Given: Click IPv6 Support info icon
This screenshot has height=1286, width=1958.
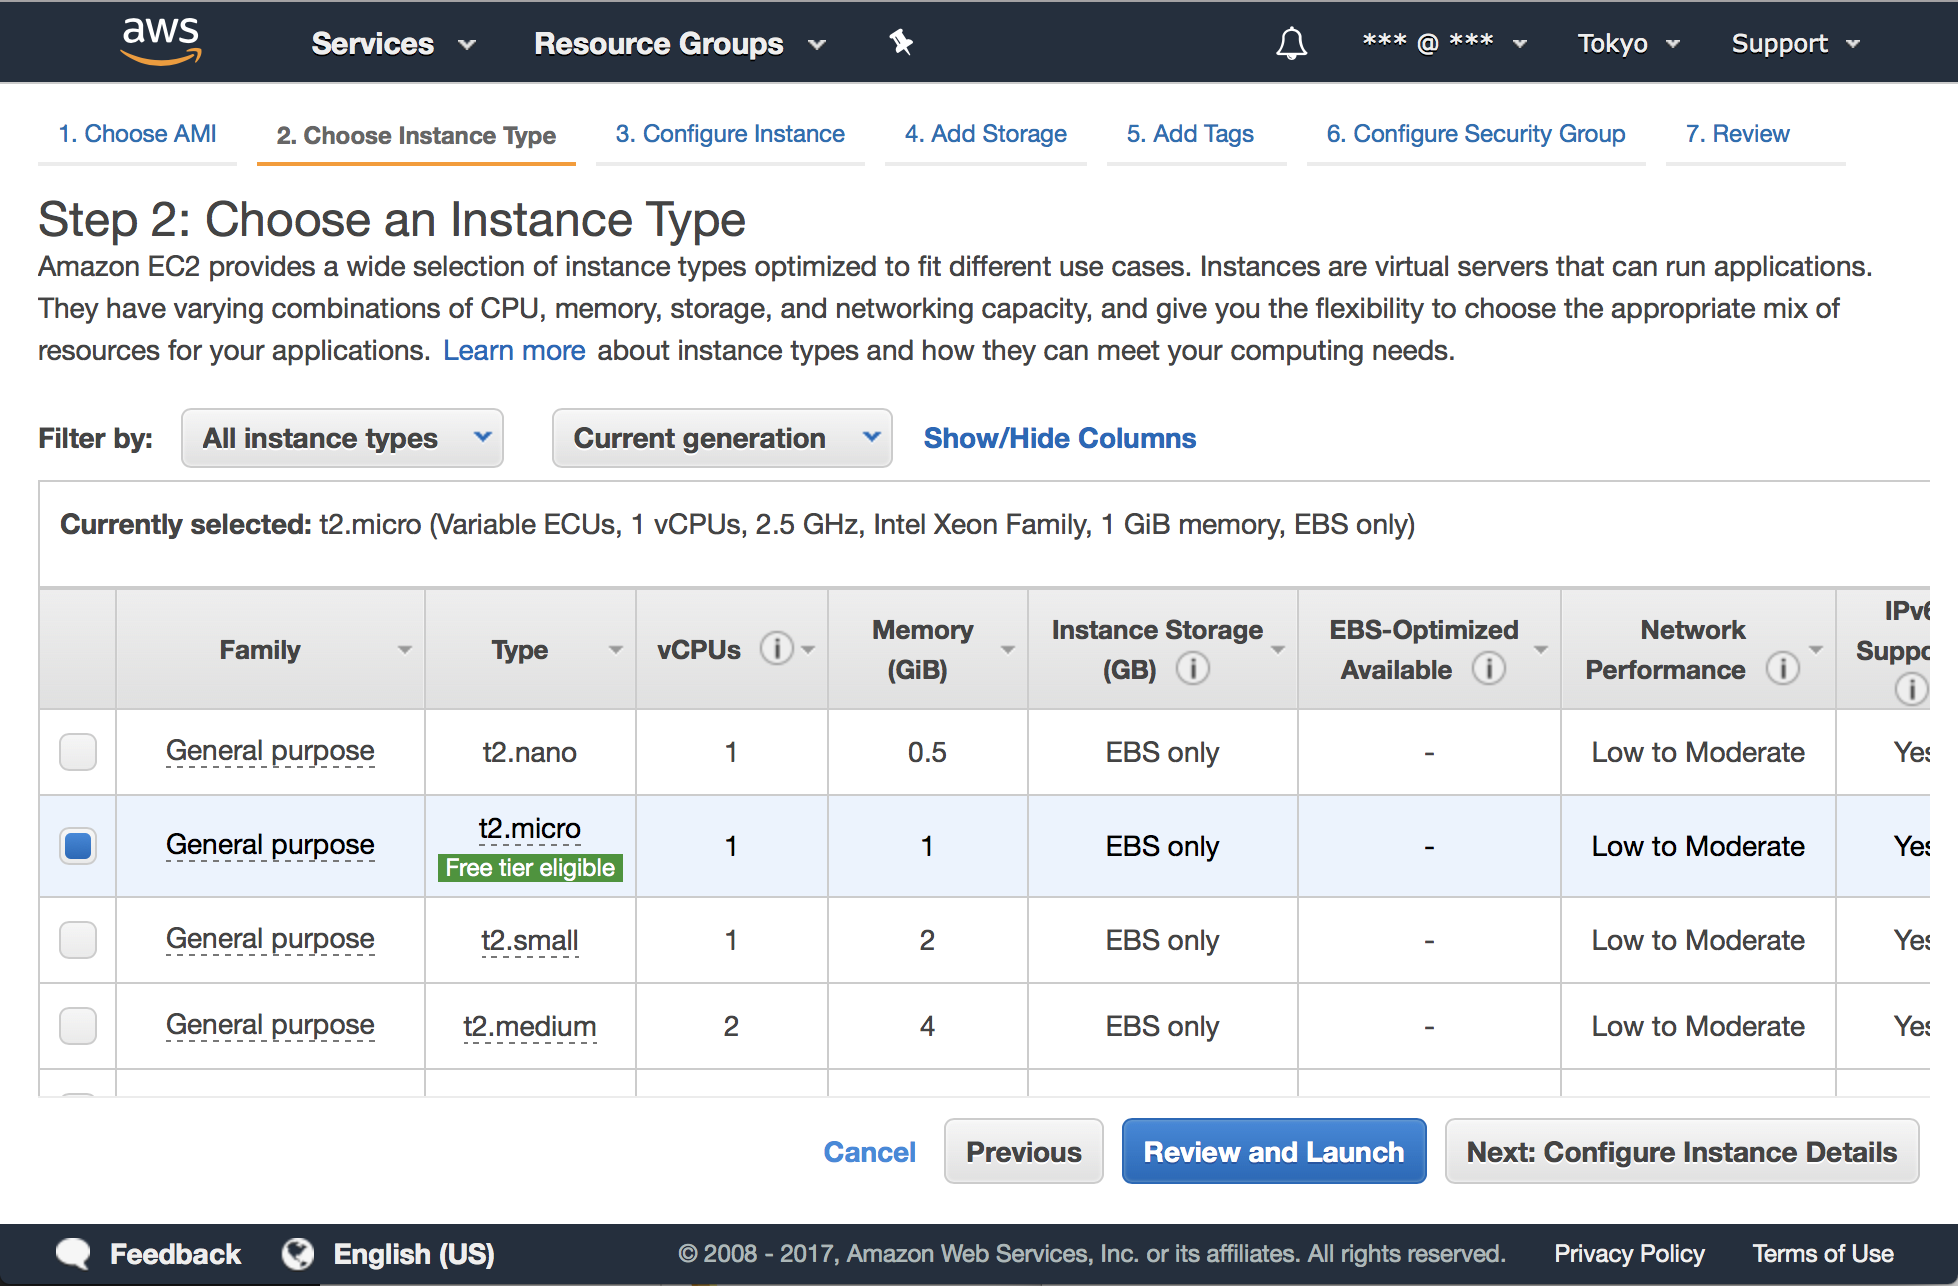Looking at the screenshot, I should [x=1911, y=689].
